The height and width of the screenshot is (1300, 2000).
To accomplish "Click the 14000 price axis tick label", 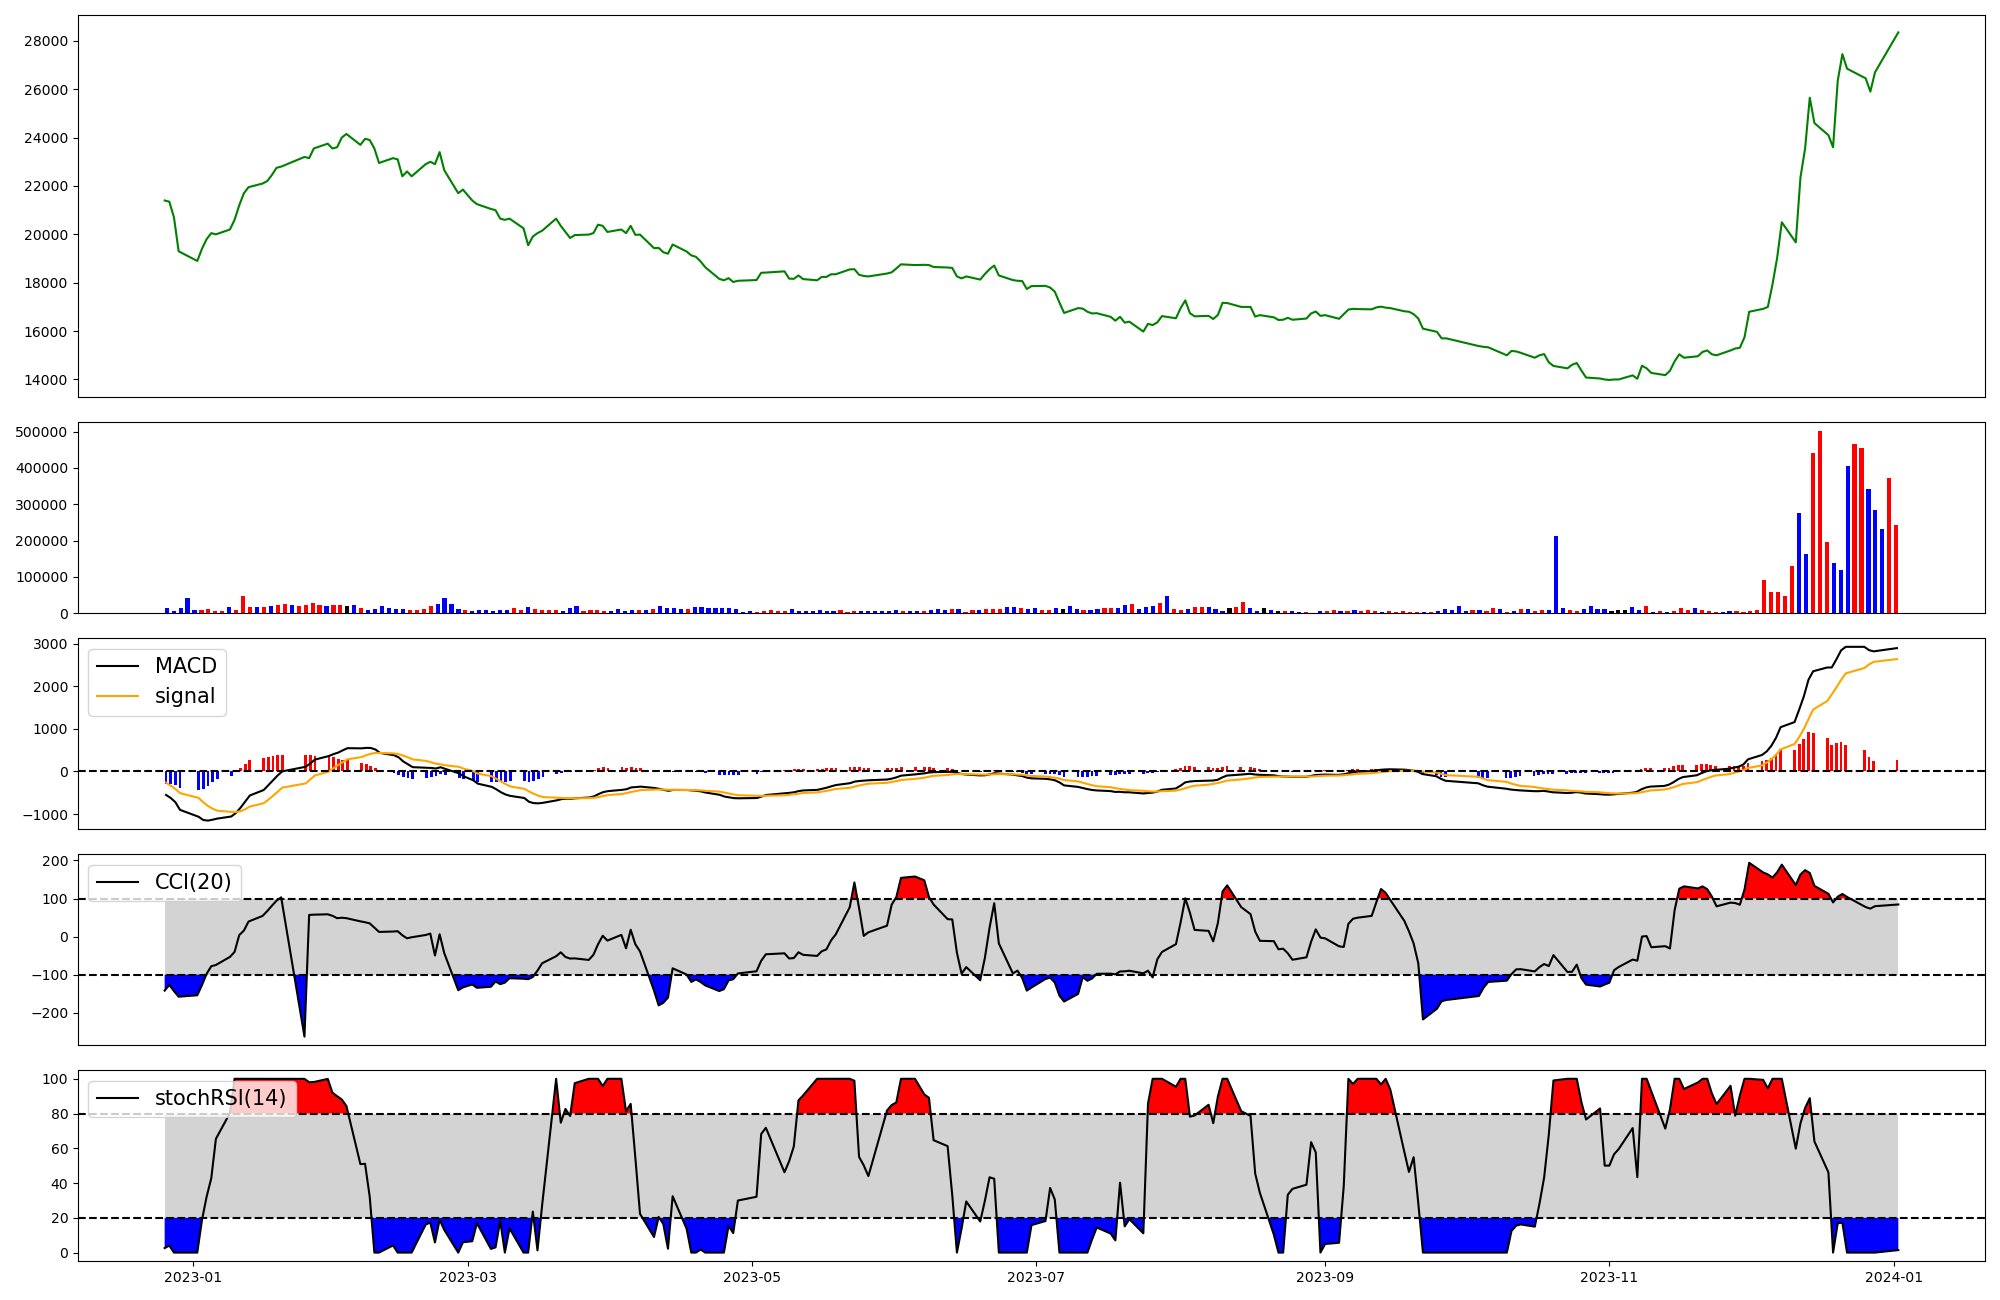I will [x=48, y=380].
